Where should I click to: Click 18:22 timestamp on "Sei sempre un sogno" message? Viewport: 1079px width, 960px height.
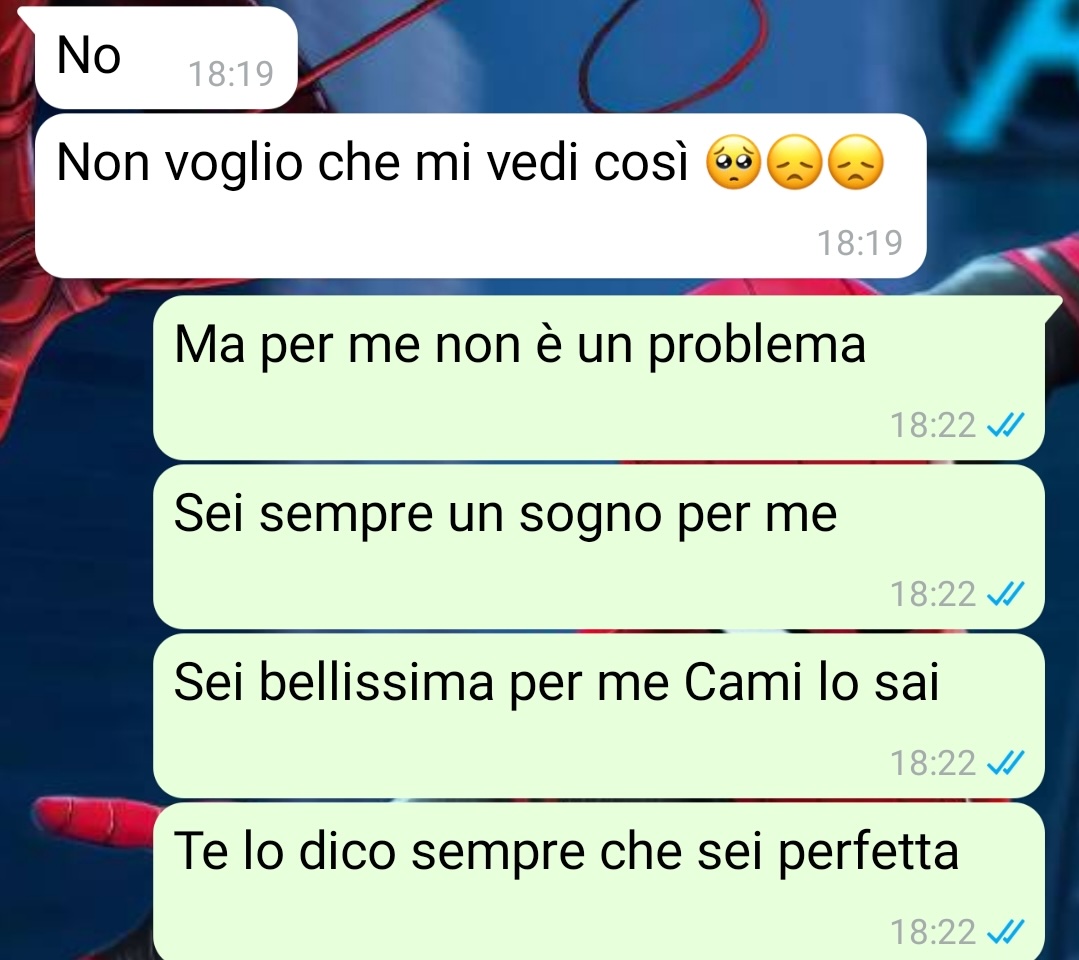tap(933, 594)
